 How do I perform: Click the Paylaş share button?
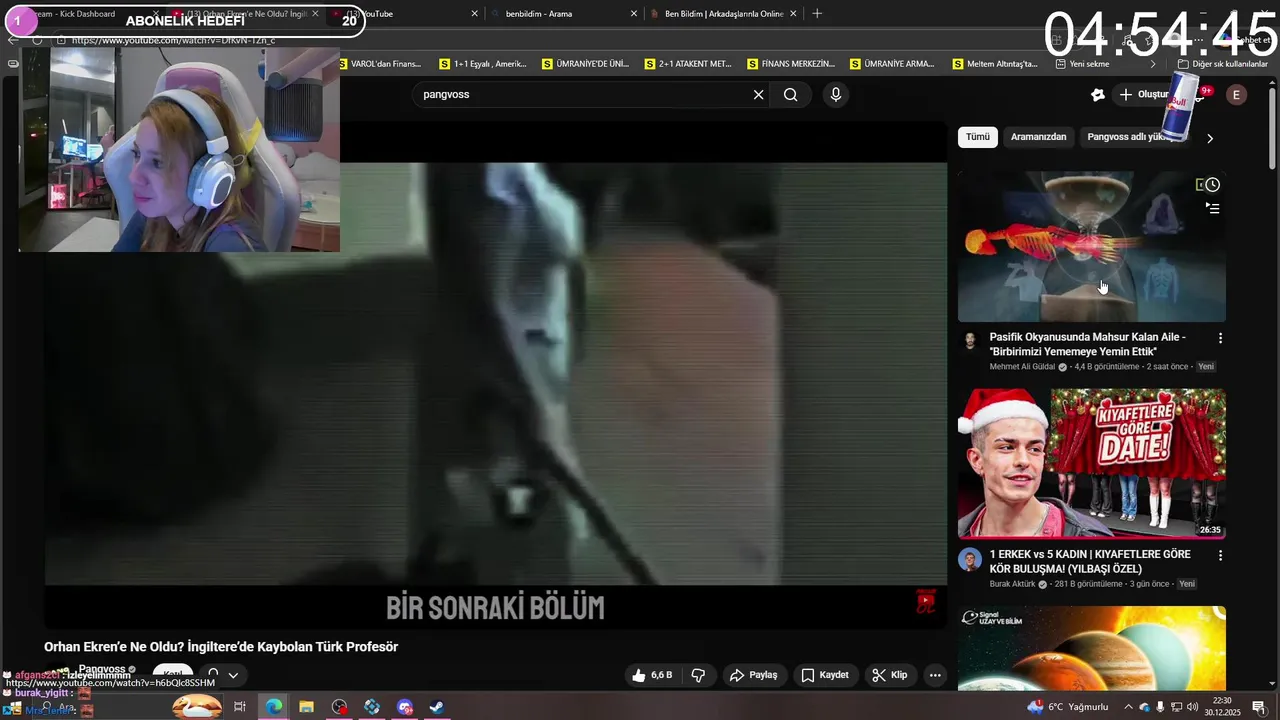tap(753, 675)
